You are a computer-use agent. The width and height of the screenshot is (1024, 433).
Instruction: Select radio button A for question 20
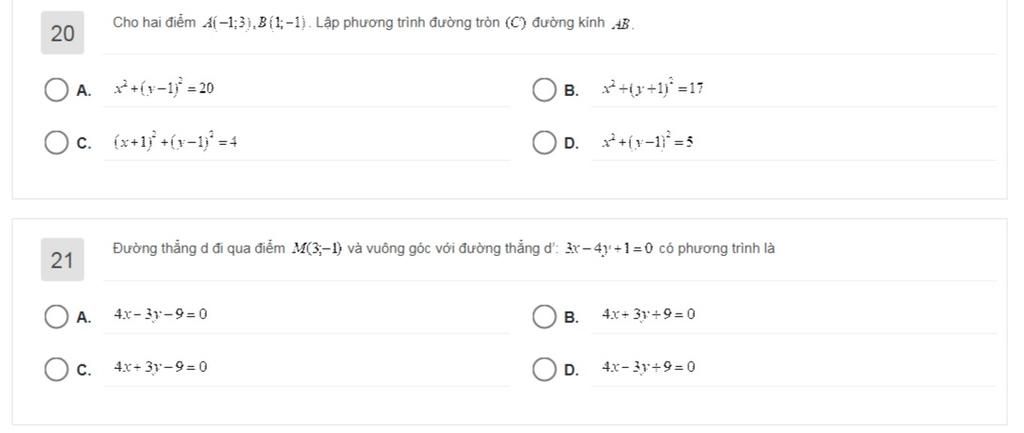coord(56,90)
